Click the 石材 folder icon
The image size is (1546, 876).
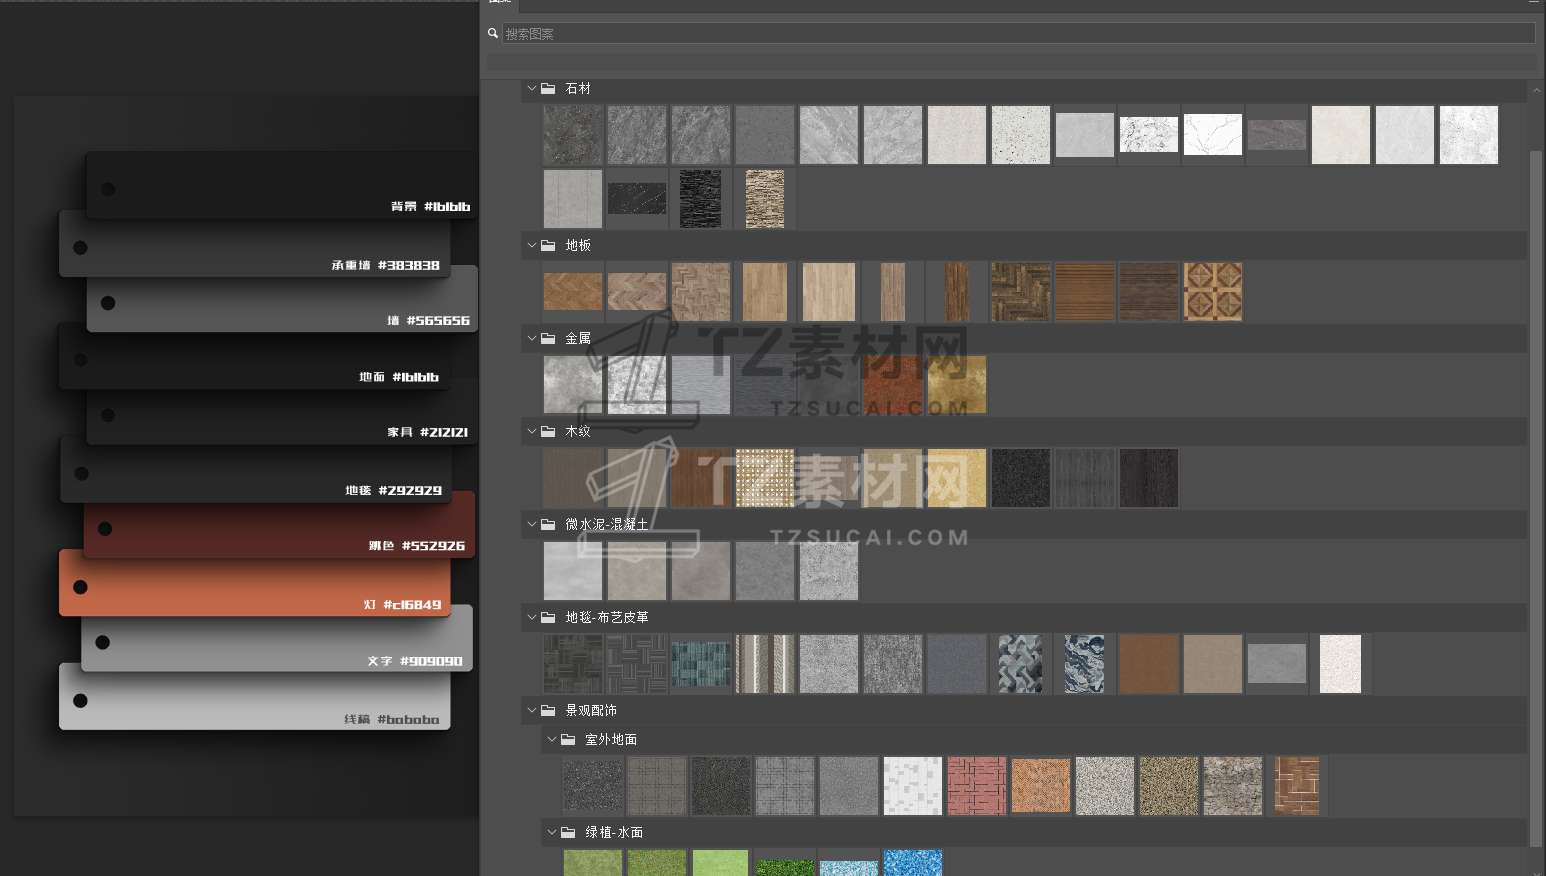pos(548,88)
